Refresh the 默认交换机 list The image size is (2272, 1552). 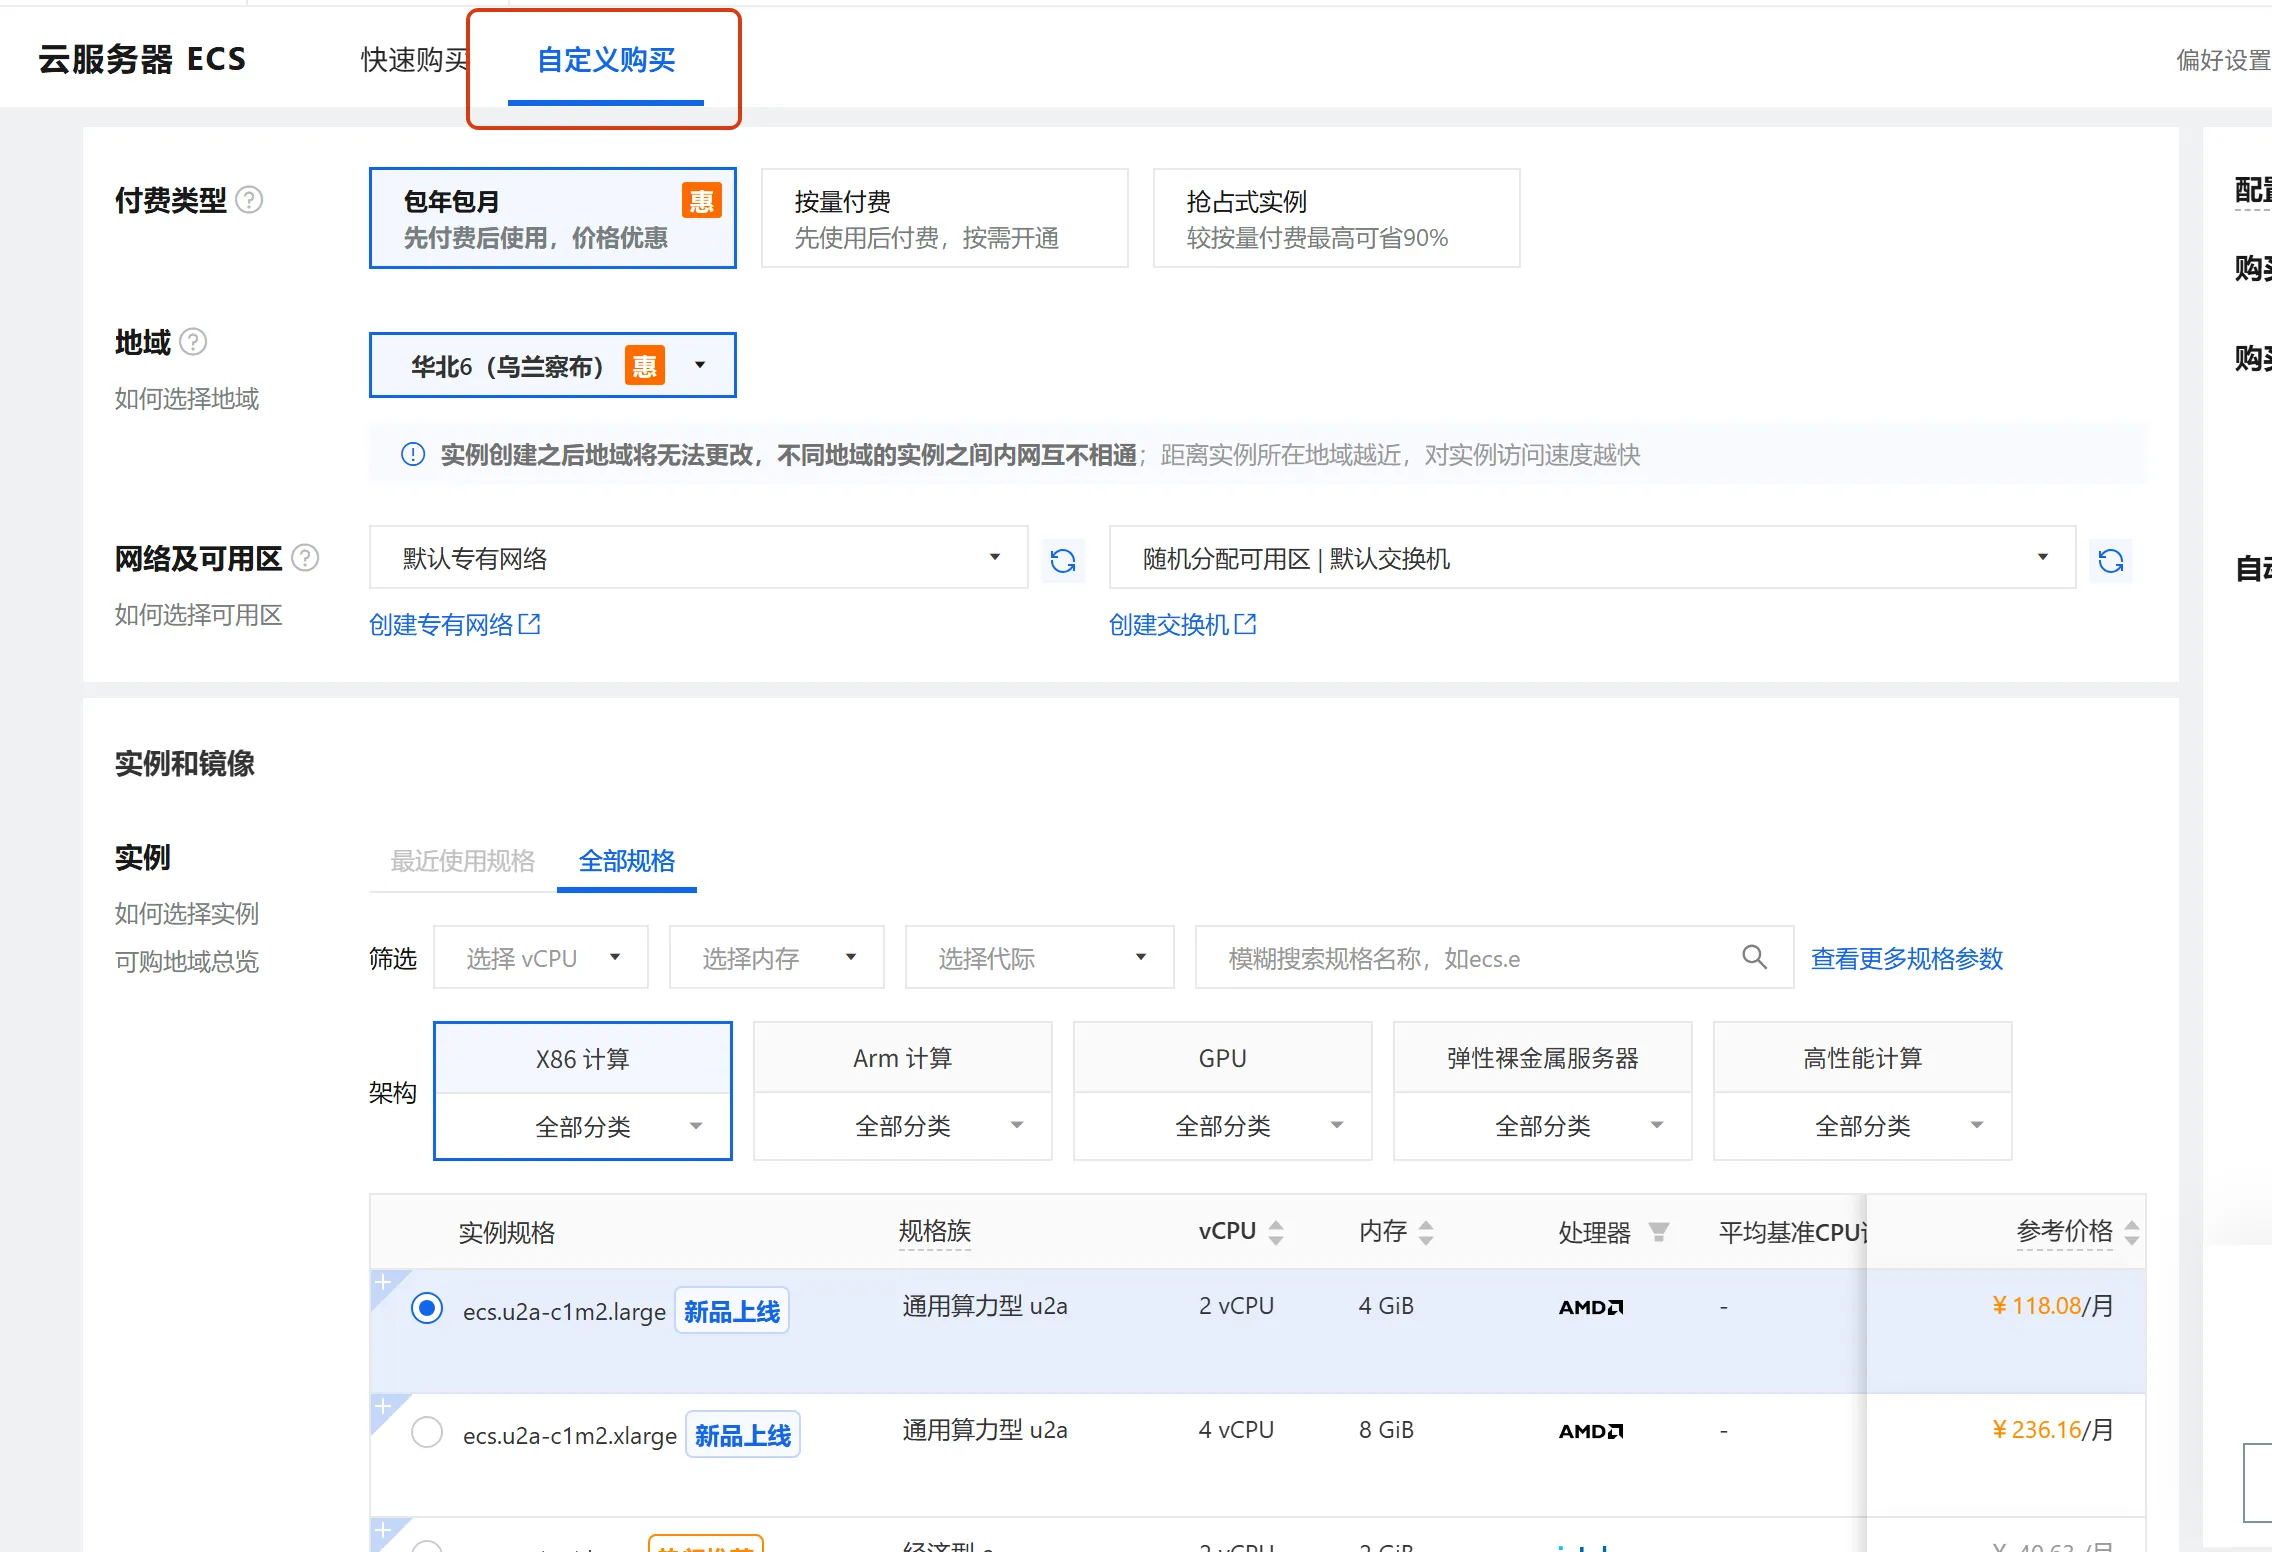tap(2111, 560)
